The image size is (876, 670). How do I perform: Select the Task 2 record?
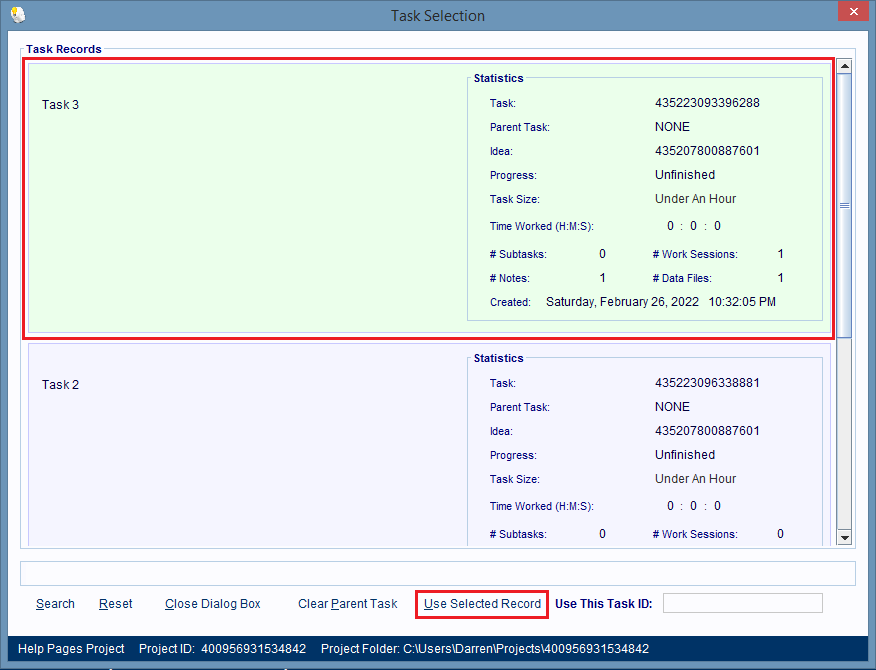click(x=240, y=450)
